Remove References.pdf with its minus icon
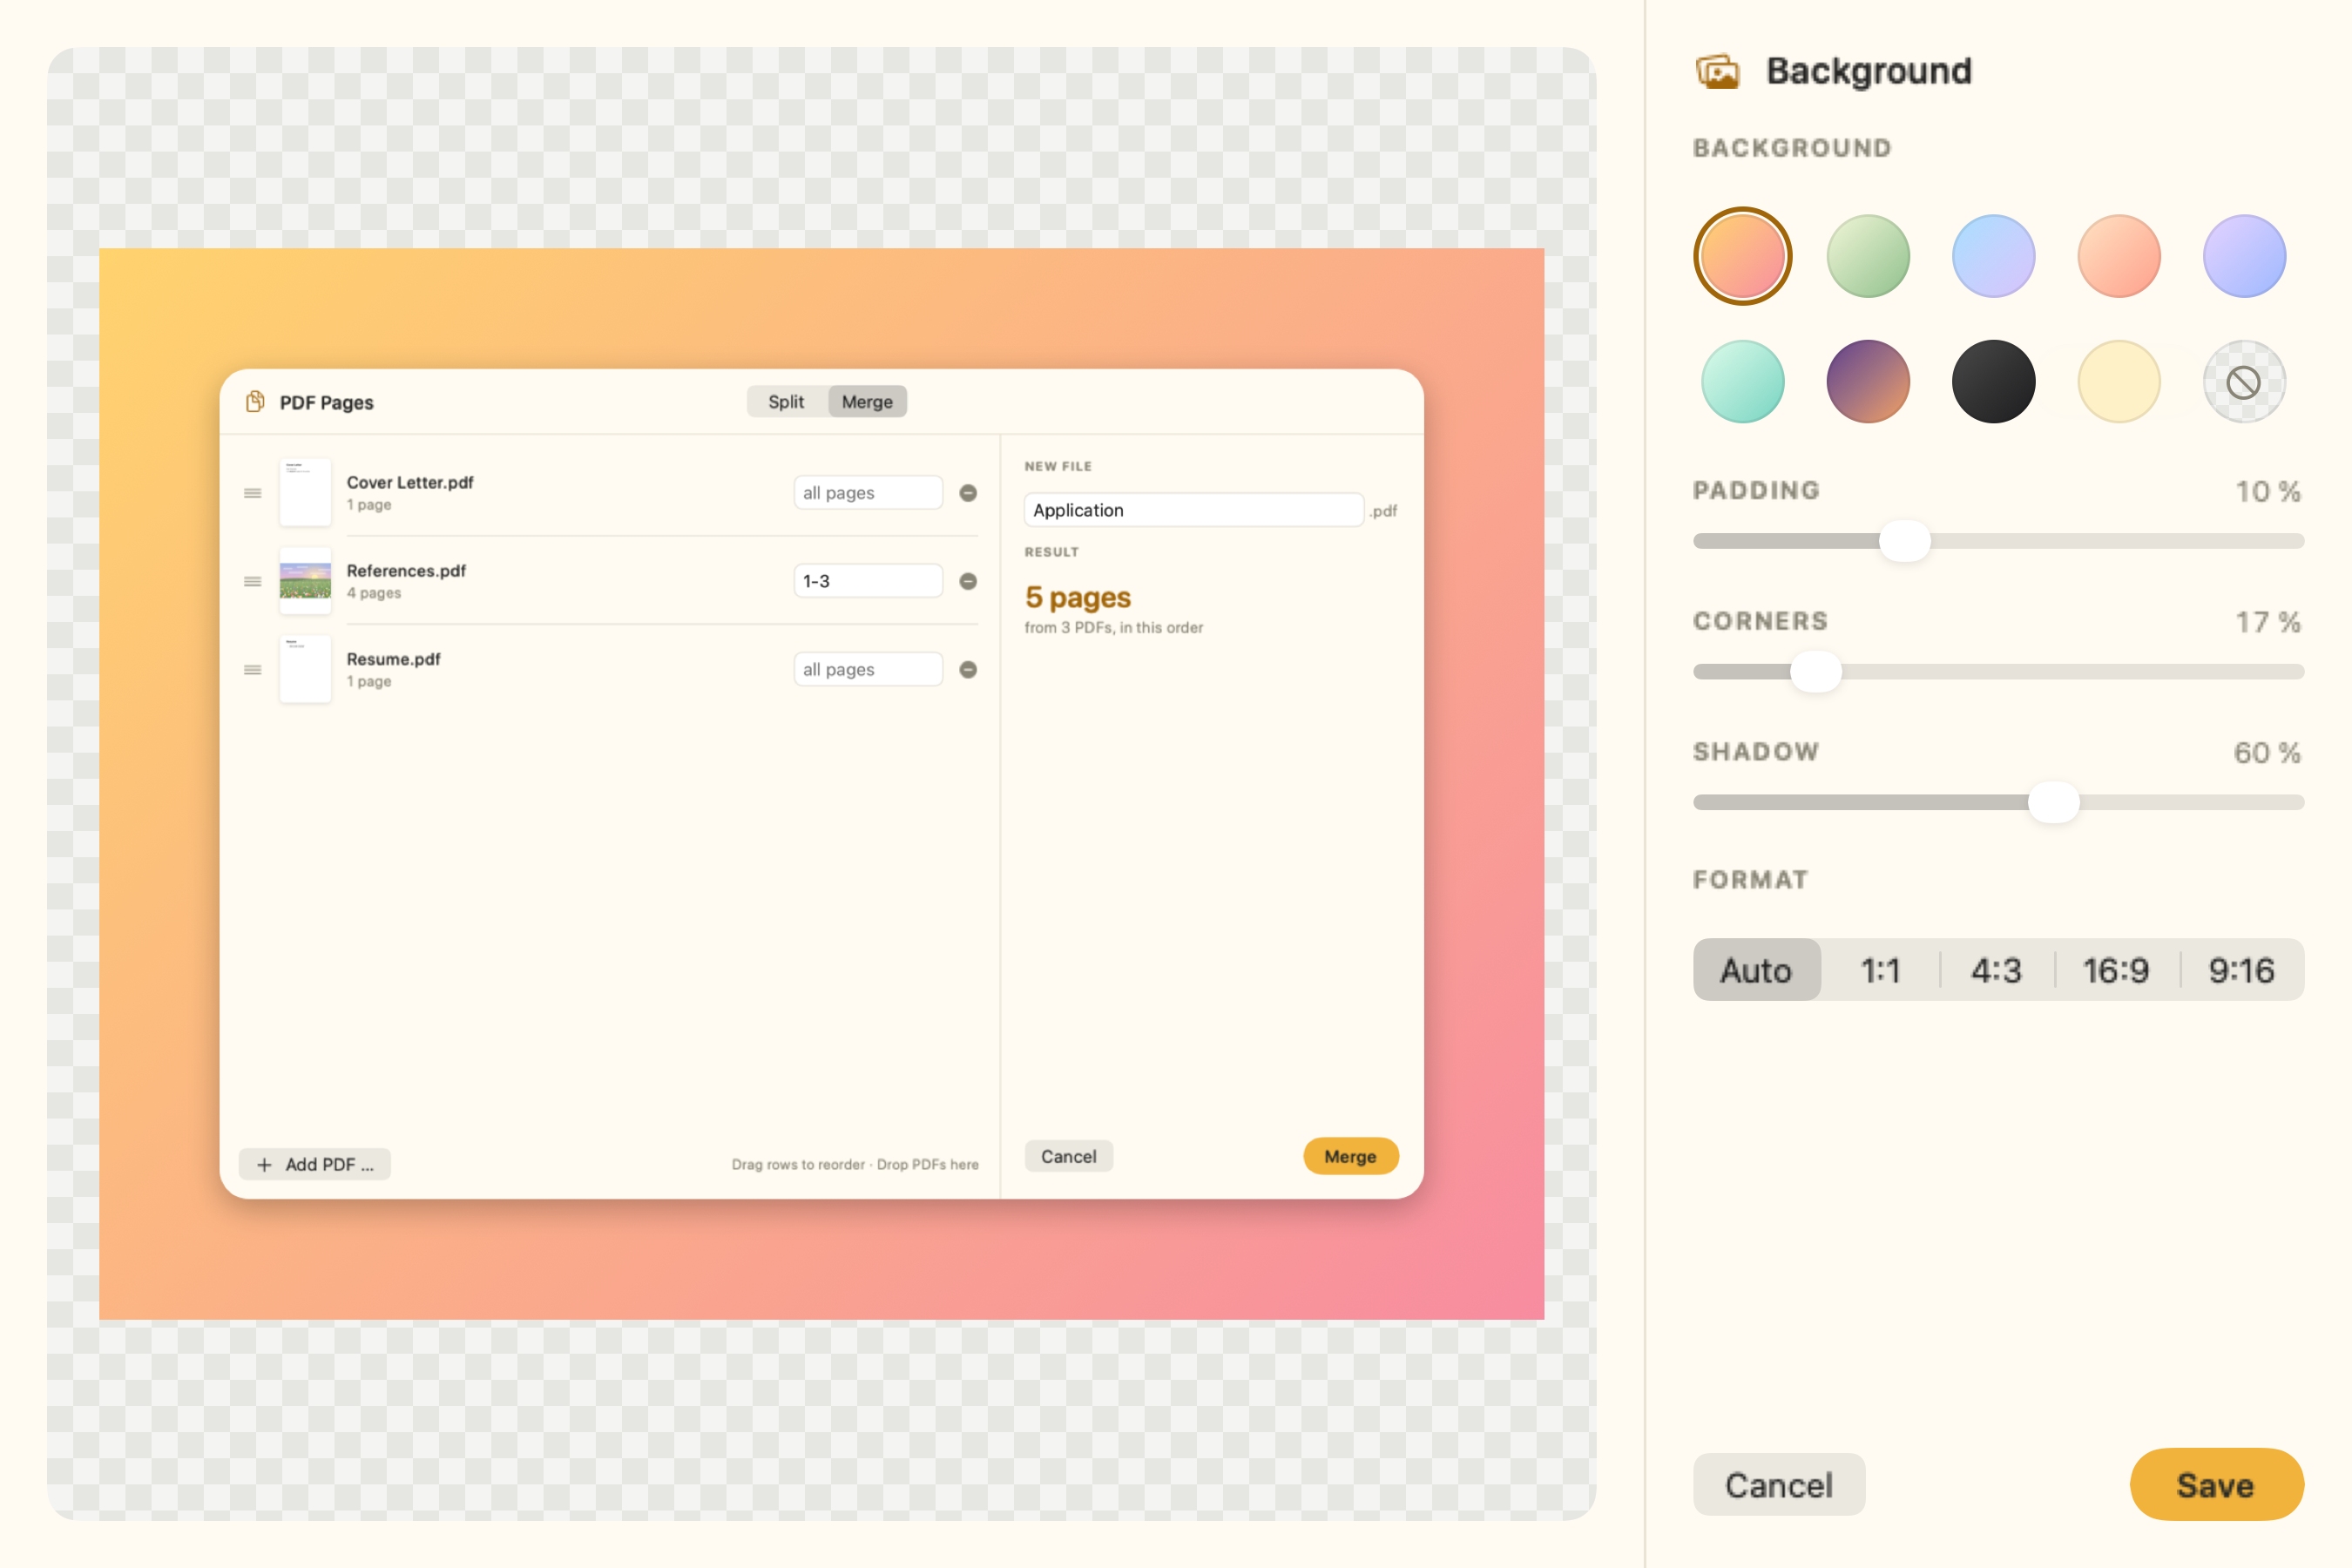This screenshot has width=2352, height=1568. coord(968,581)
